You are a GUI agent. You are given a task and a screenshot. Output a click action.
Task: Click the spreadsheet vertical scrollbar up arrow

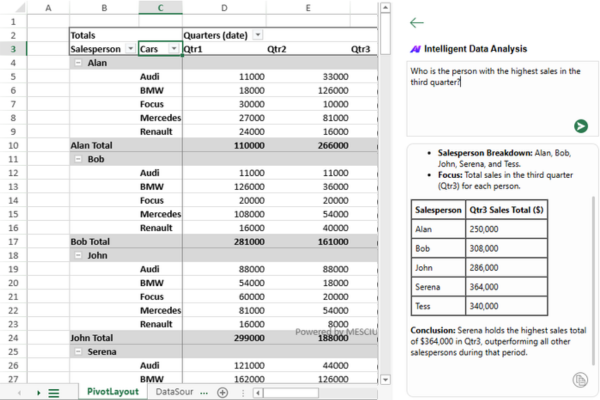click(x=385, y=7)
